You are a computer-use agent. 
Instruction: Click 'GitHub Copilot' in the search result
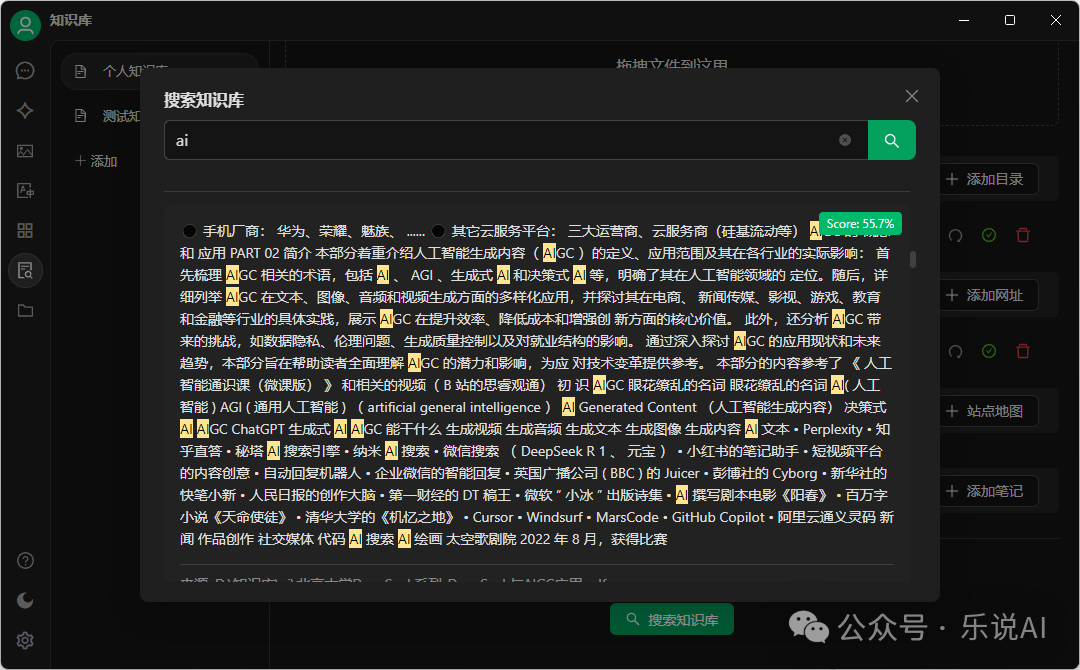coord(718,517)
